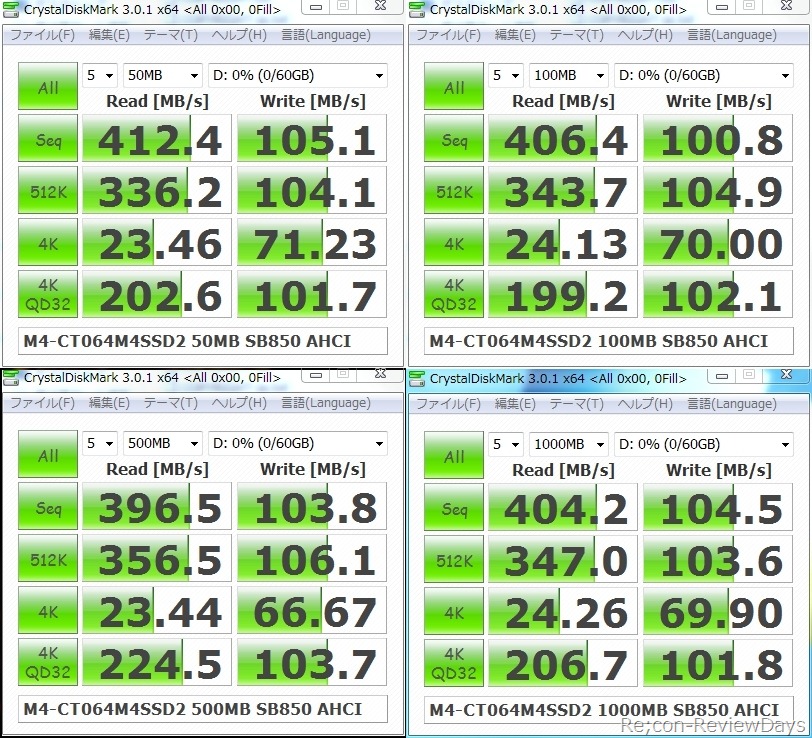The image size is (812, 738).
Task: Open テーマ(T) menu in 500MB window
Action: (x=170, y=402)
